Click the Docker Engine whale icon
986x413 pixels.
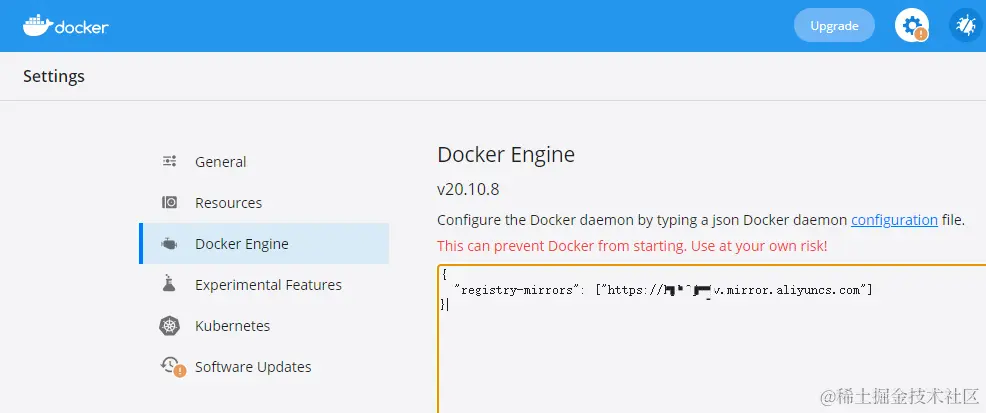169,244
